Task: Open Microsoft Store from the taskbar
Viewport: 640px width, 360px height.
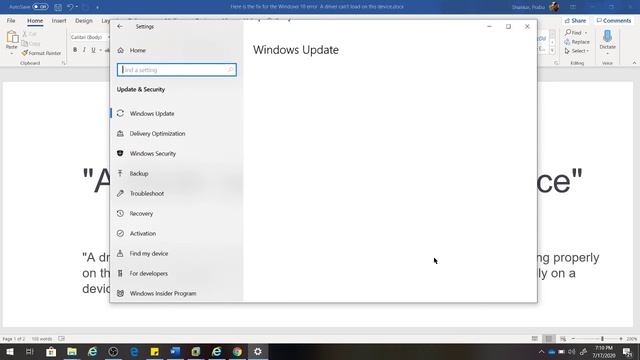Action: point(51,351)
